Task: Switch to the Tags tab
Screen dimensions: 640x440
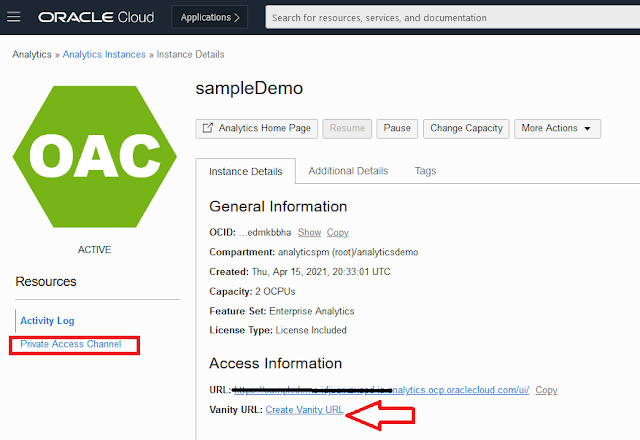Action: [425, 171]
